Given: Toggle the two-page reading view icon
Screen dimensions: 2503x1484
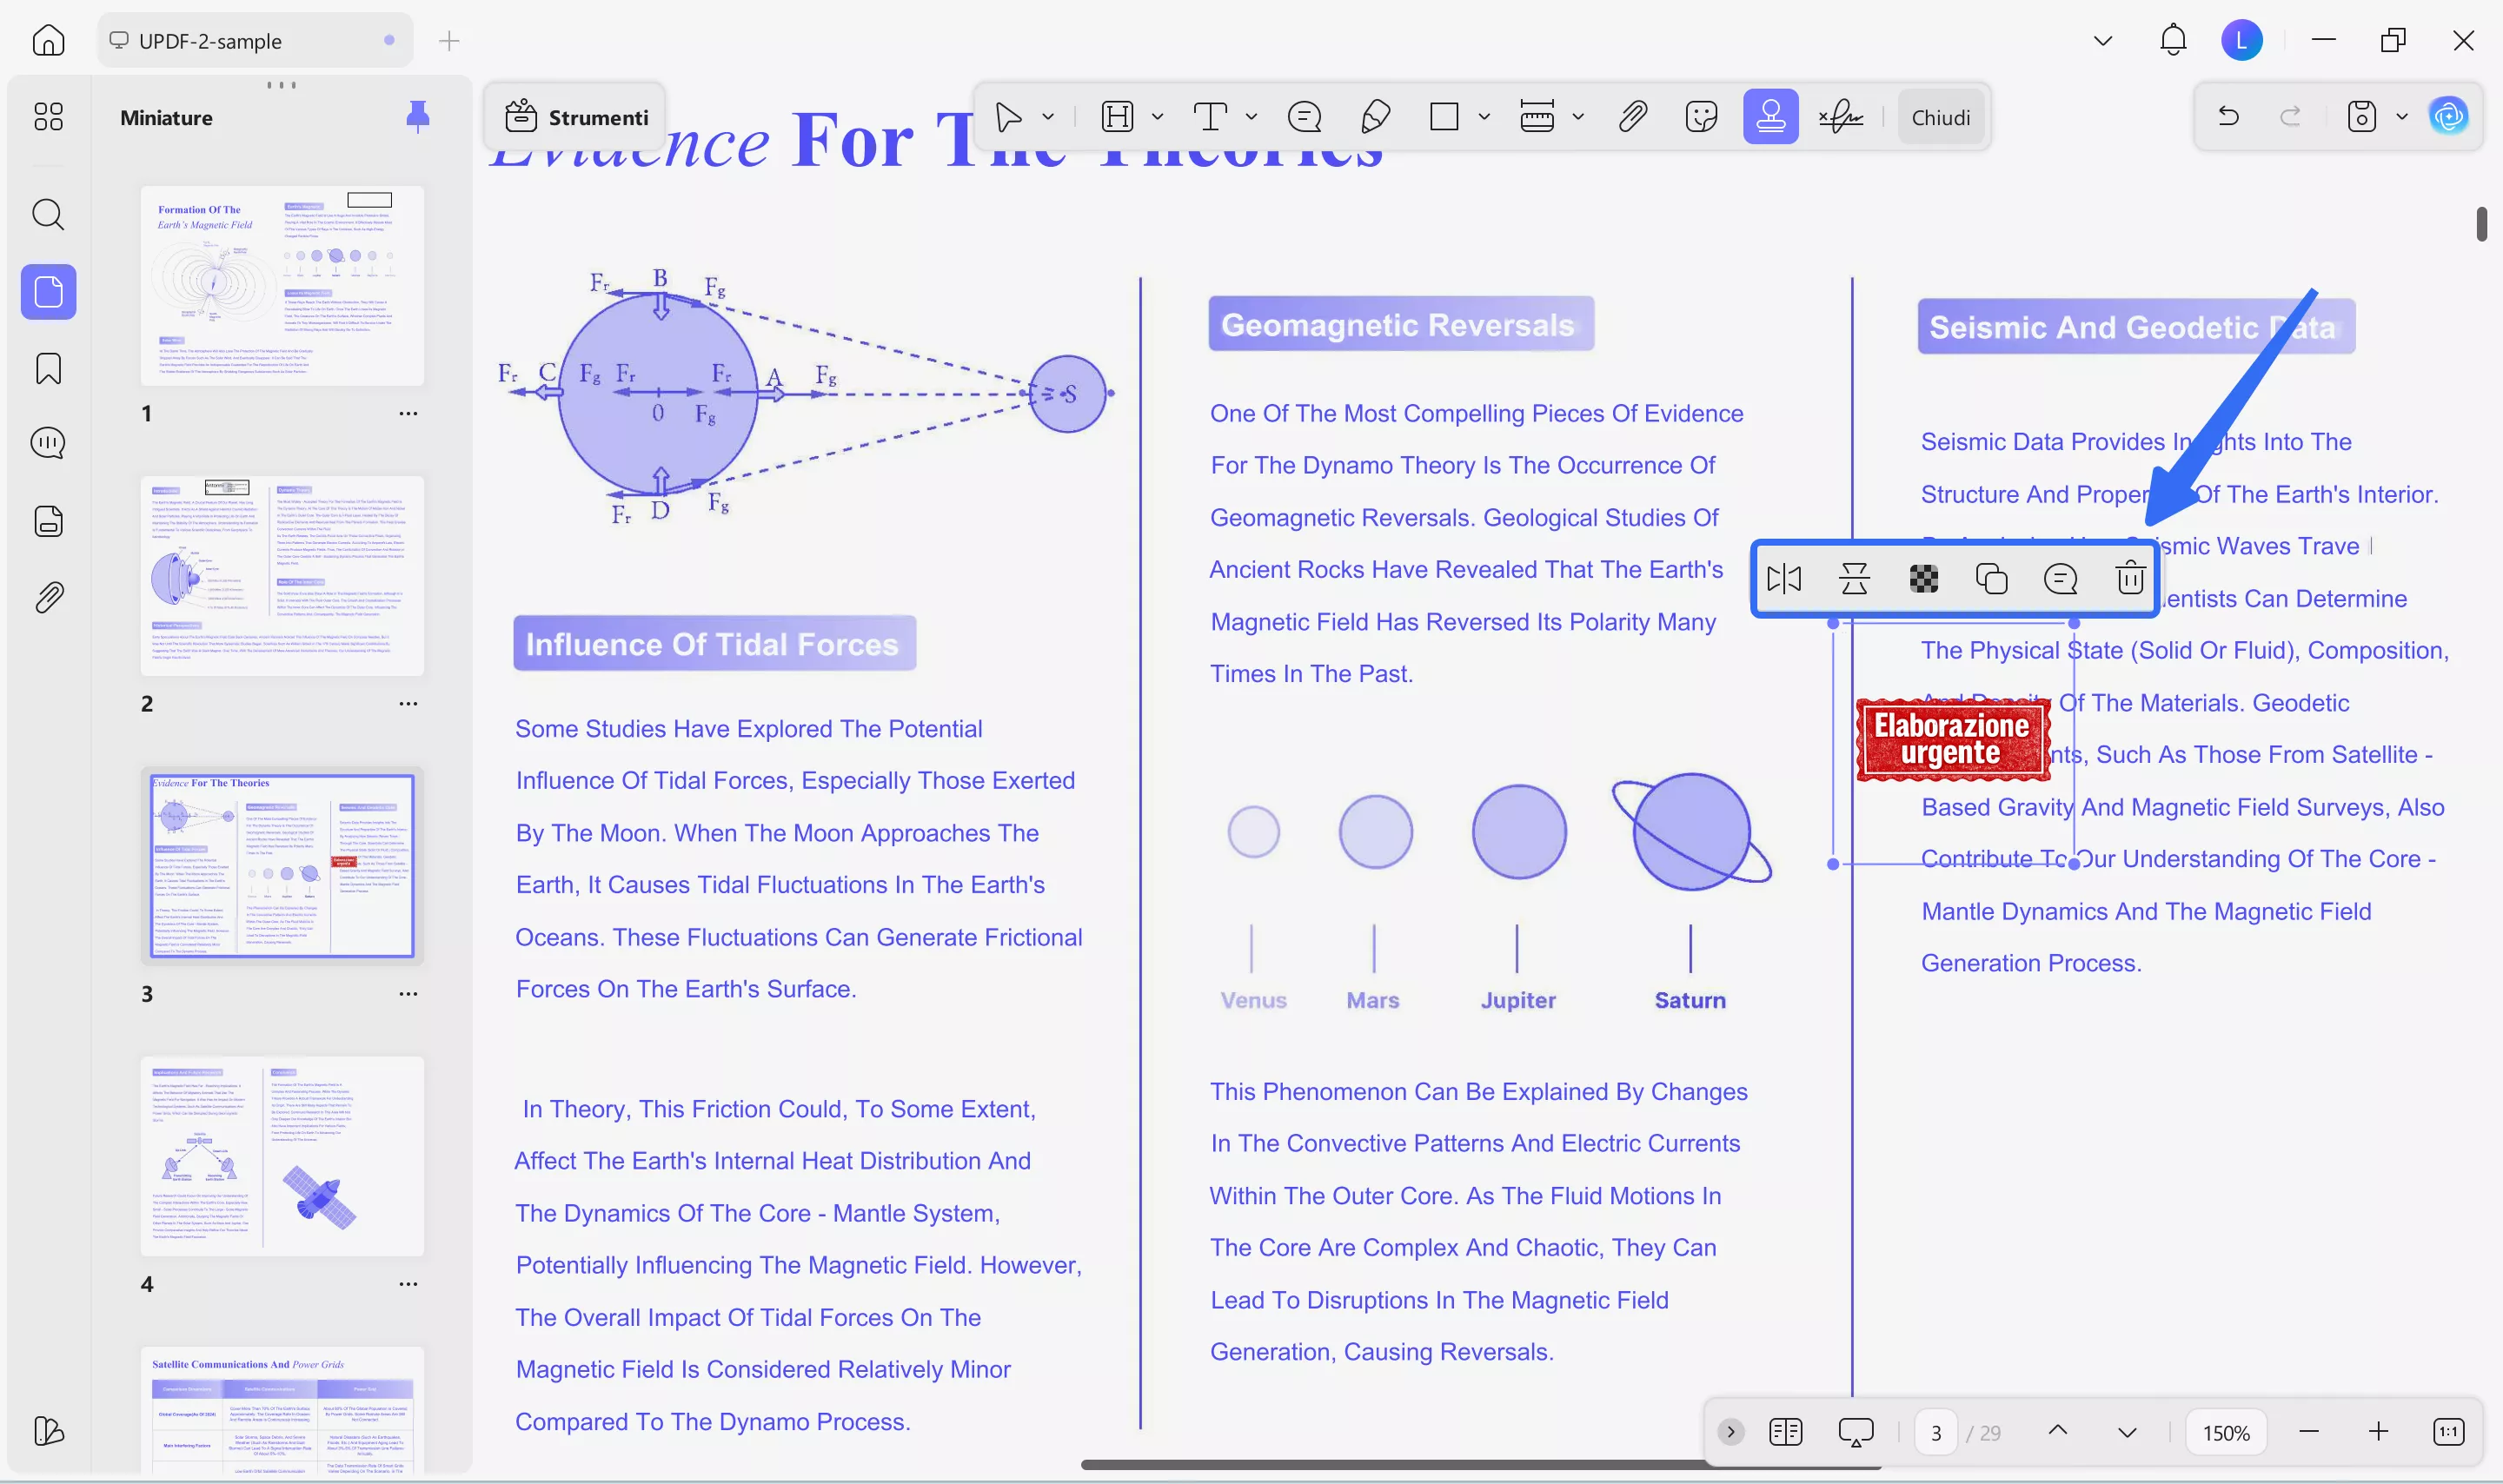Looking at the screenshot, I should click(x=1785, y=1431).
